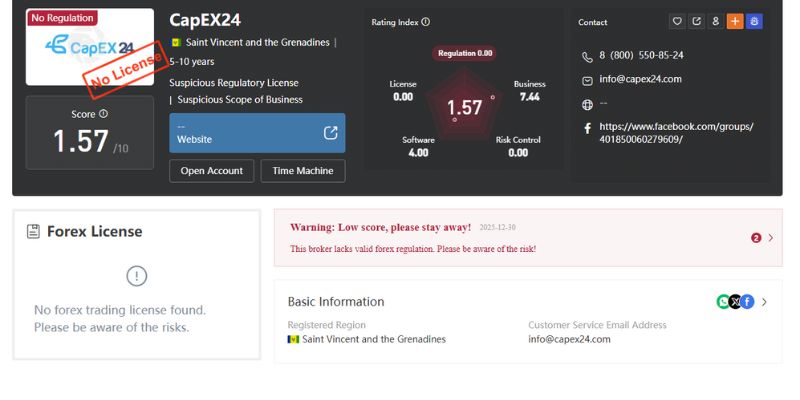Click the X social icon in Basic Information
This screenshot has width=800, height=400.
[735, 302]
